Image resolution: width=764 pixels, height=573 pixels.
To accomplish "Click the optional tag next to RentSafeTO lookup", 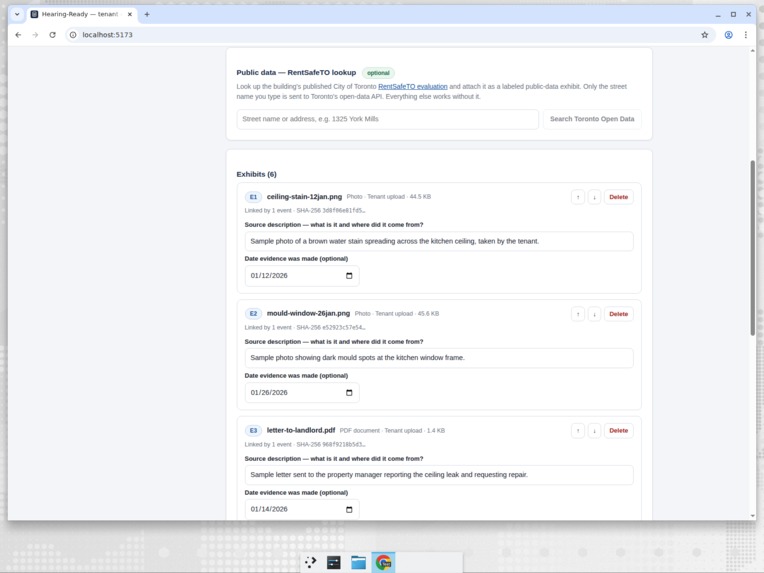I will pyautogui.click(x=378, y=73).
